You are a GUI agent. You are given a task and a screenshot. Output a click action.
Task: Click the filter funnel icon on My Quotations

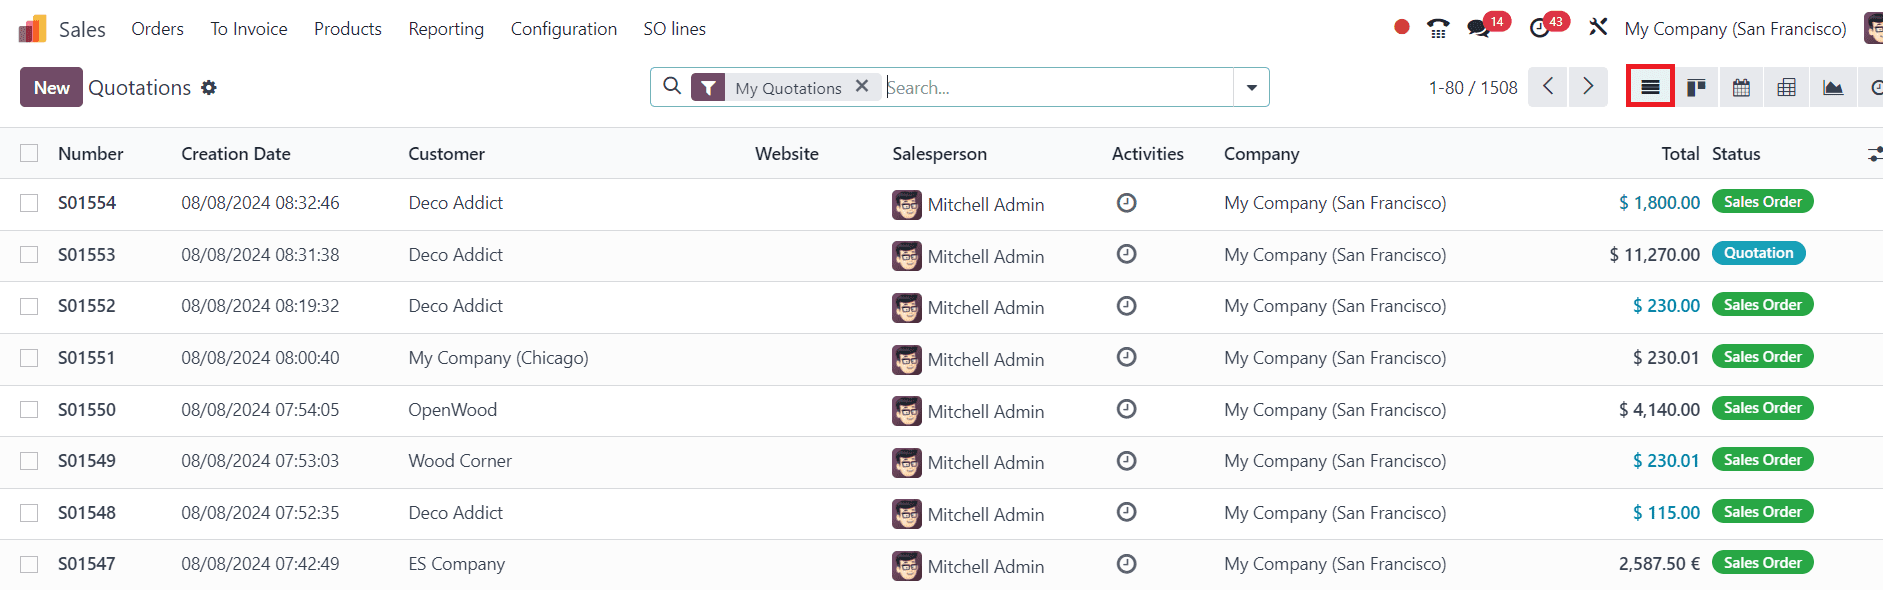[x=708, y=88]
